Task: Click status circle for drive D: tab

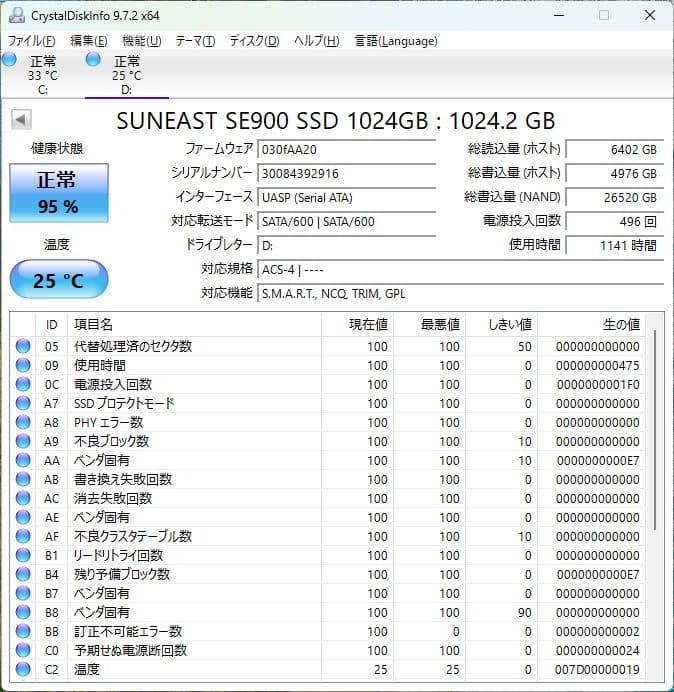Action: pyautogui.click(x=93, y=59)
